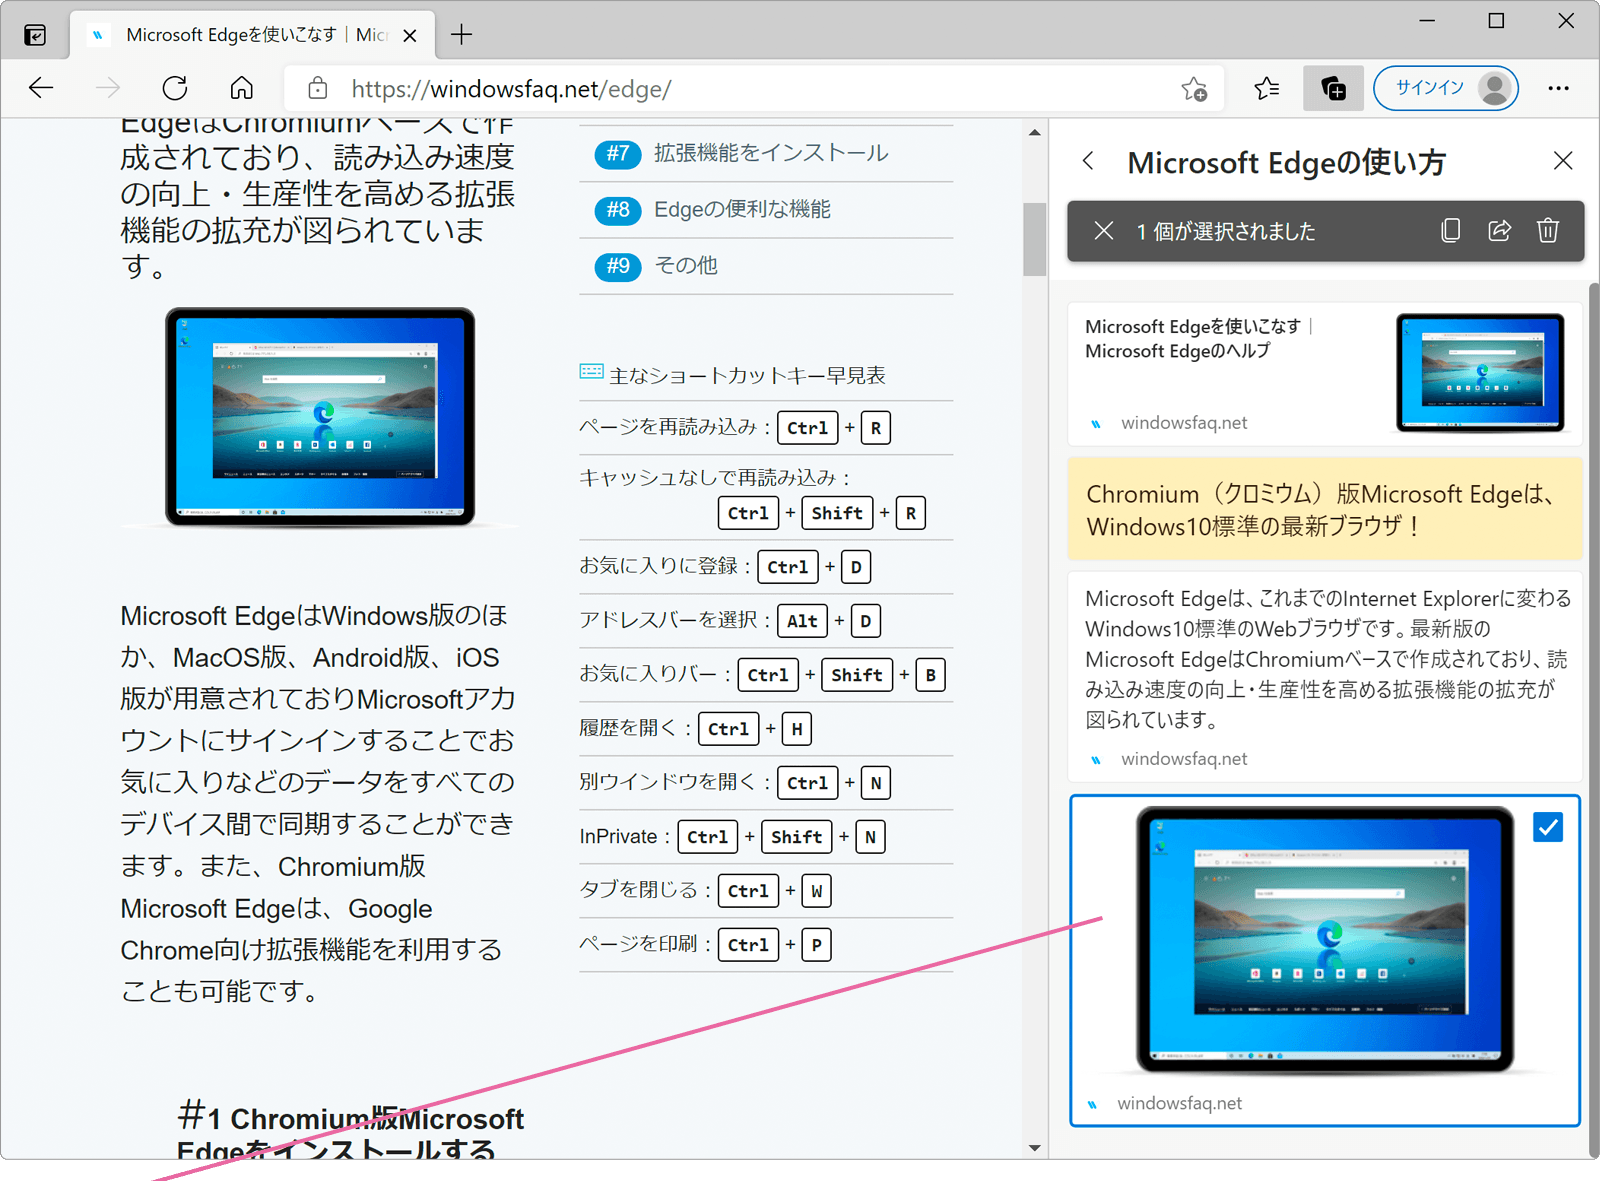
Task: Click the Microsoft Edgeの使い方 collection title
Action: 1286,162
